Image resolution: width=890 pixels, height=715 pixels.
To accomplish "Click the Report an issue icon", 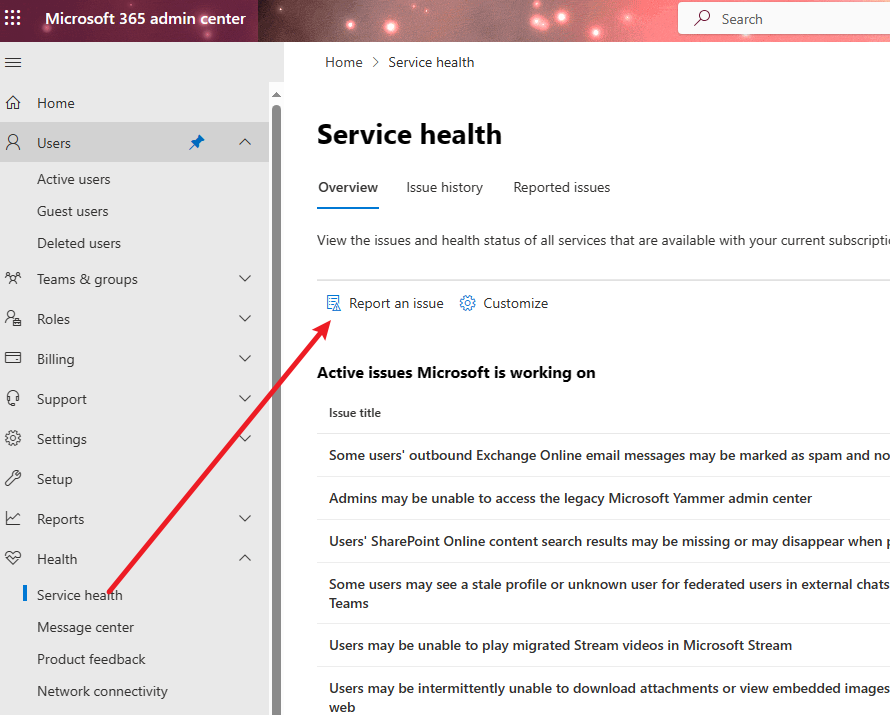I will (334, 303).
